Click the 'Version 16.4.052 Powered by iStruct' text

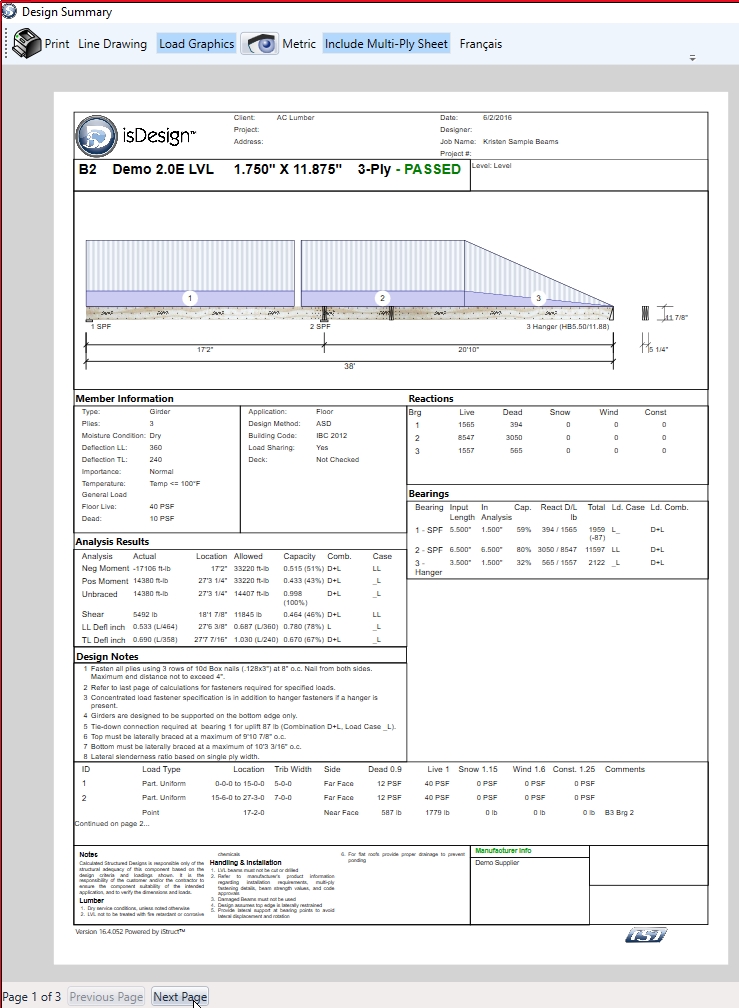click(130, 932)
